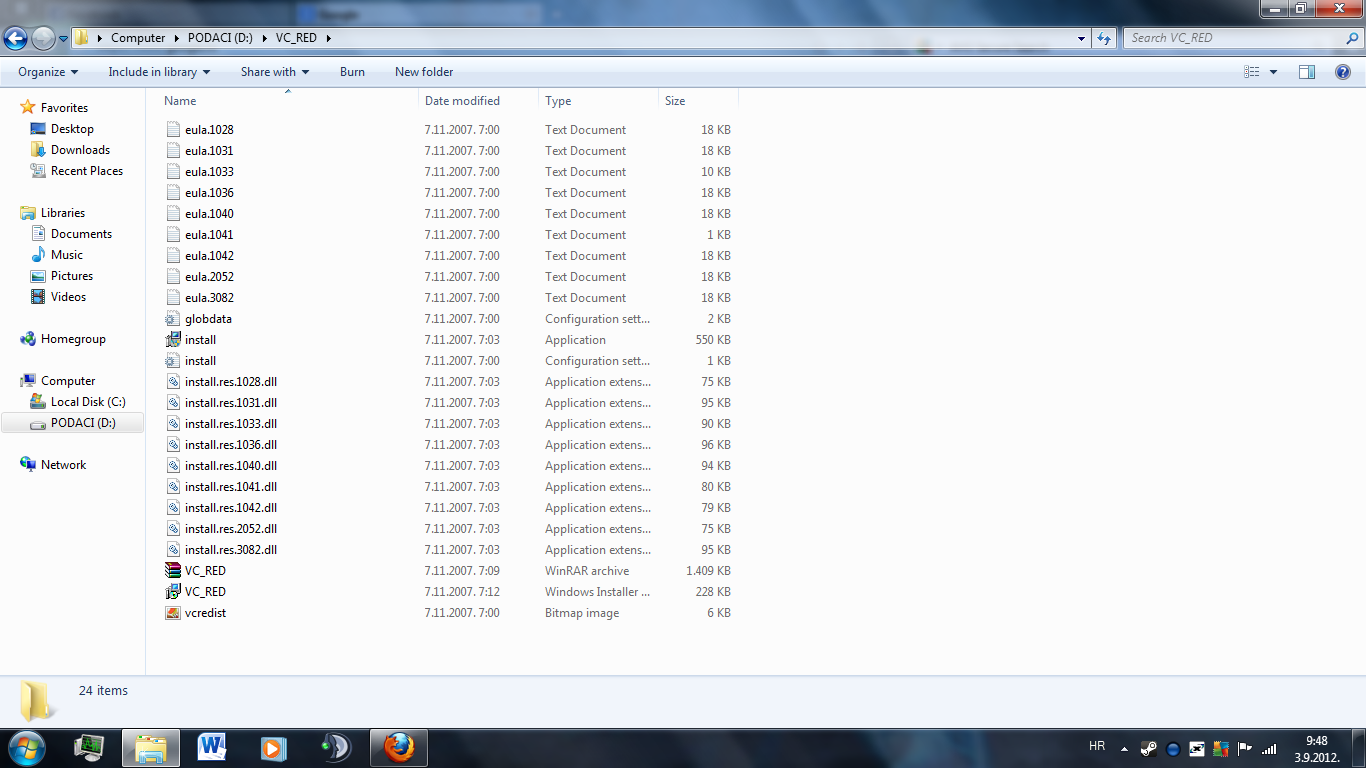Image resolution: width=1366 pixels, height=768 pixels.
Task: Select the globdata configuration file icon
Action: pos(173,319)
